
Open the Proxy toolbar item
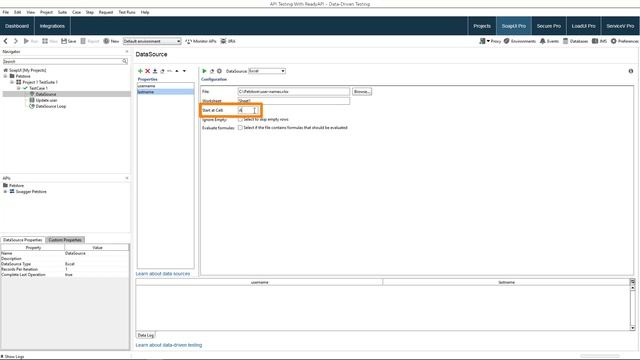(490, 41)
